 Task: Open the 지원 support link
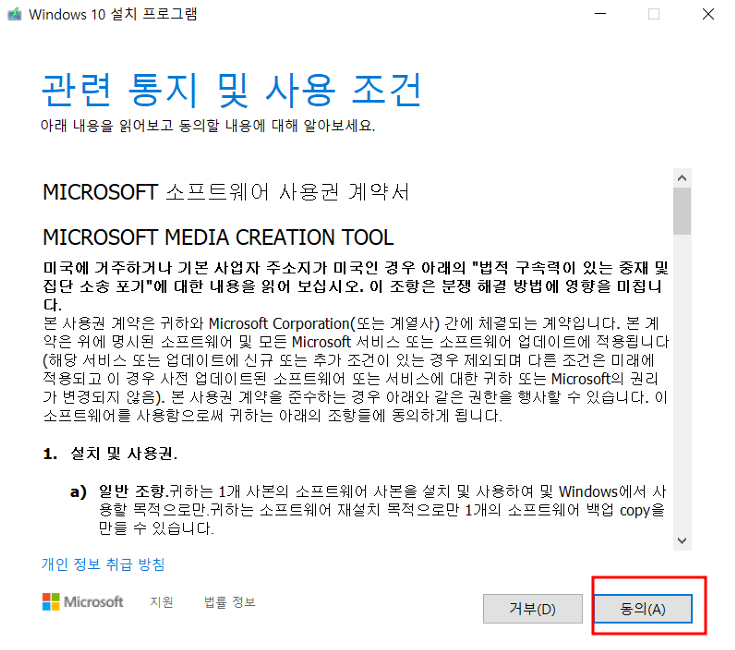coord(162,602)
